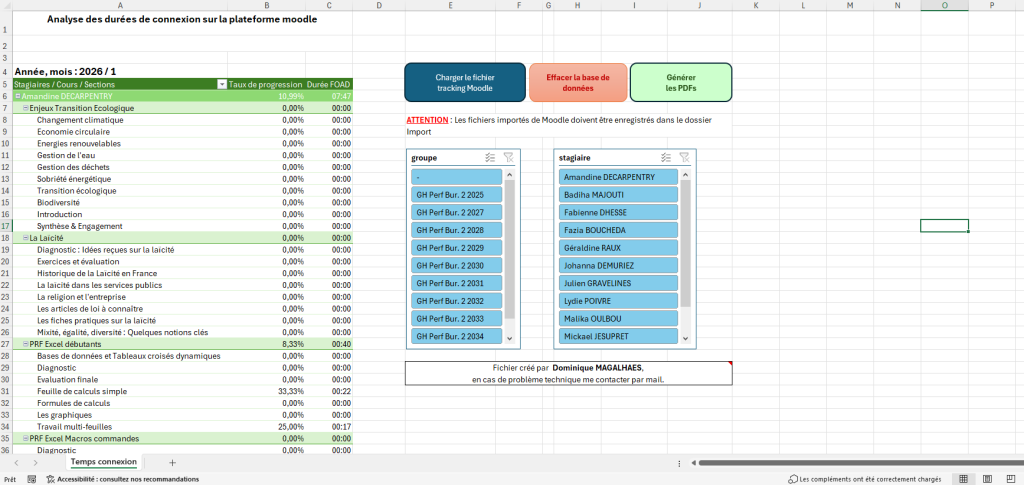Click the Durée FOAD header cell
This screenshot has width=1024, height=485.
coord(328,84)
